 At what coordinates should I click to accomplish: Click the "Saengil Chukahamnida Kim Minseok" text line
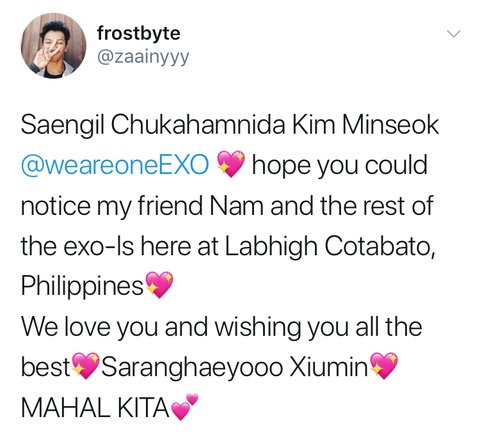click(x=230, y=125)
